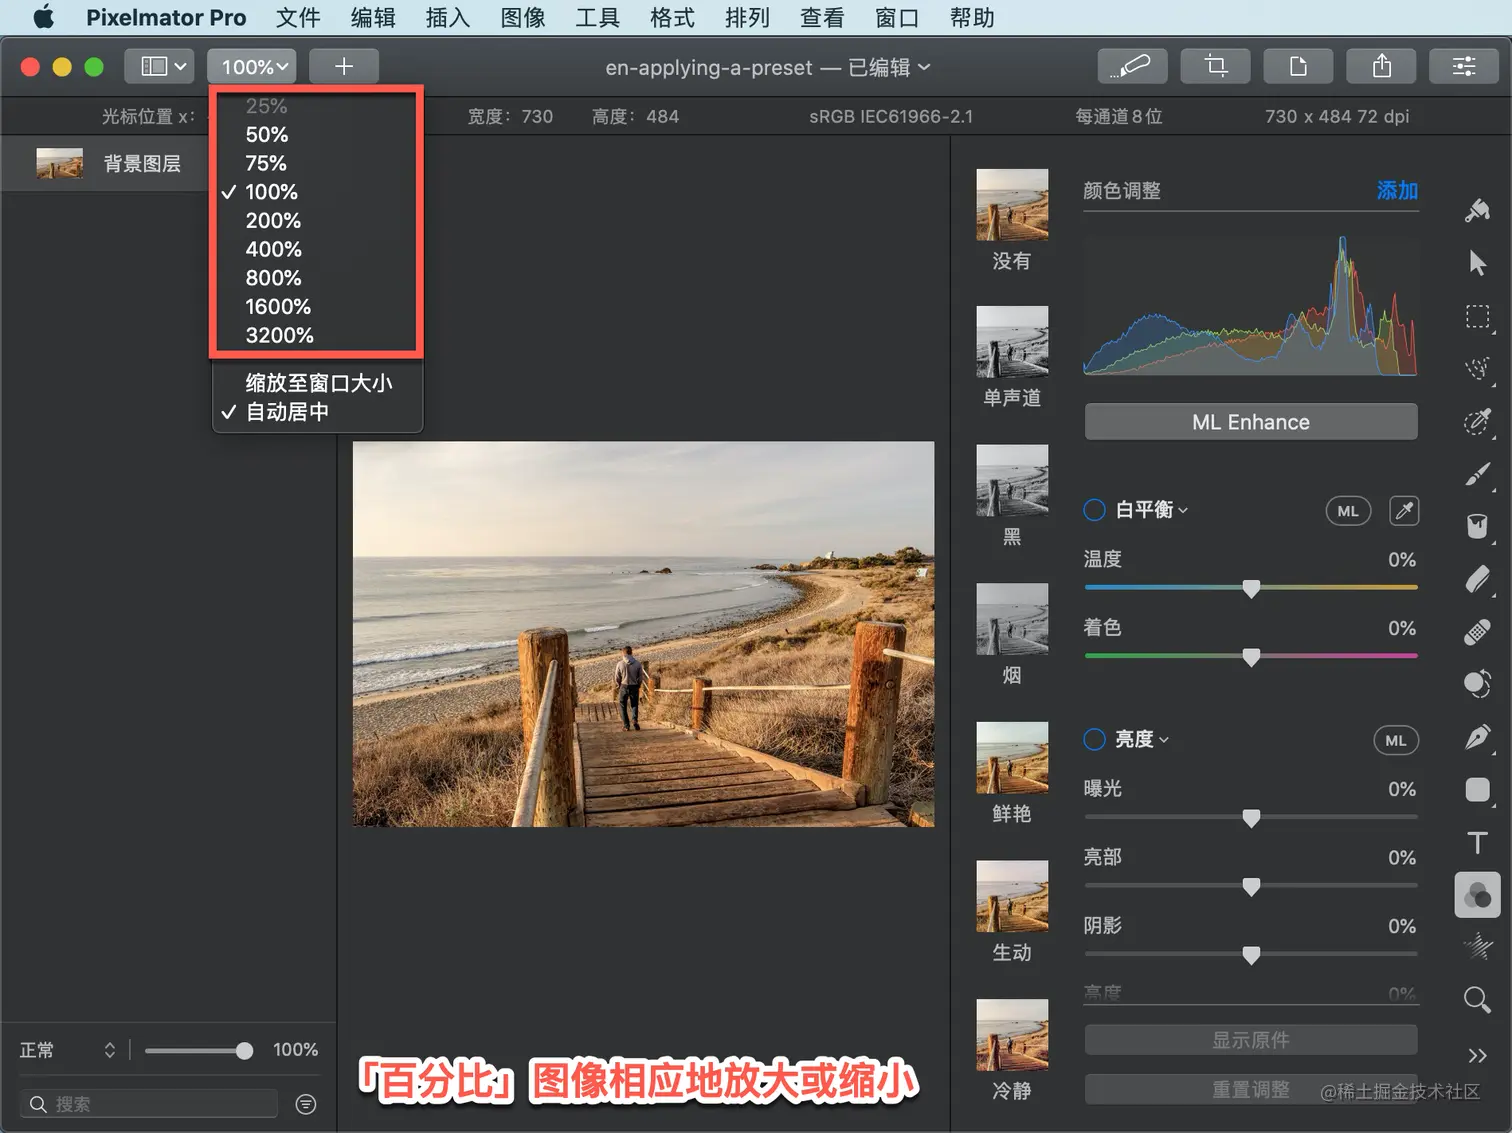Select the Arrange arrow tool
Viewport: 1512px width, 1133px height.
pos(1477,263)
